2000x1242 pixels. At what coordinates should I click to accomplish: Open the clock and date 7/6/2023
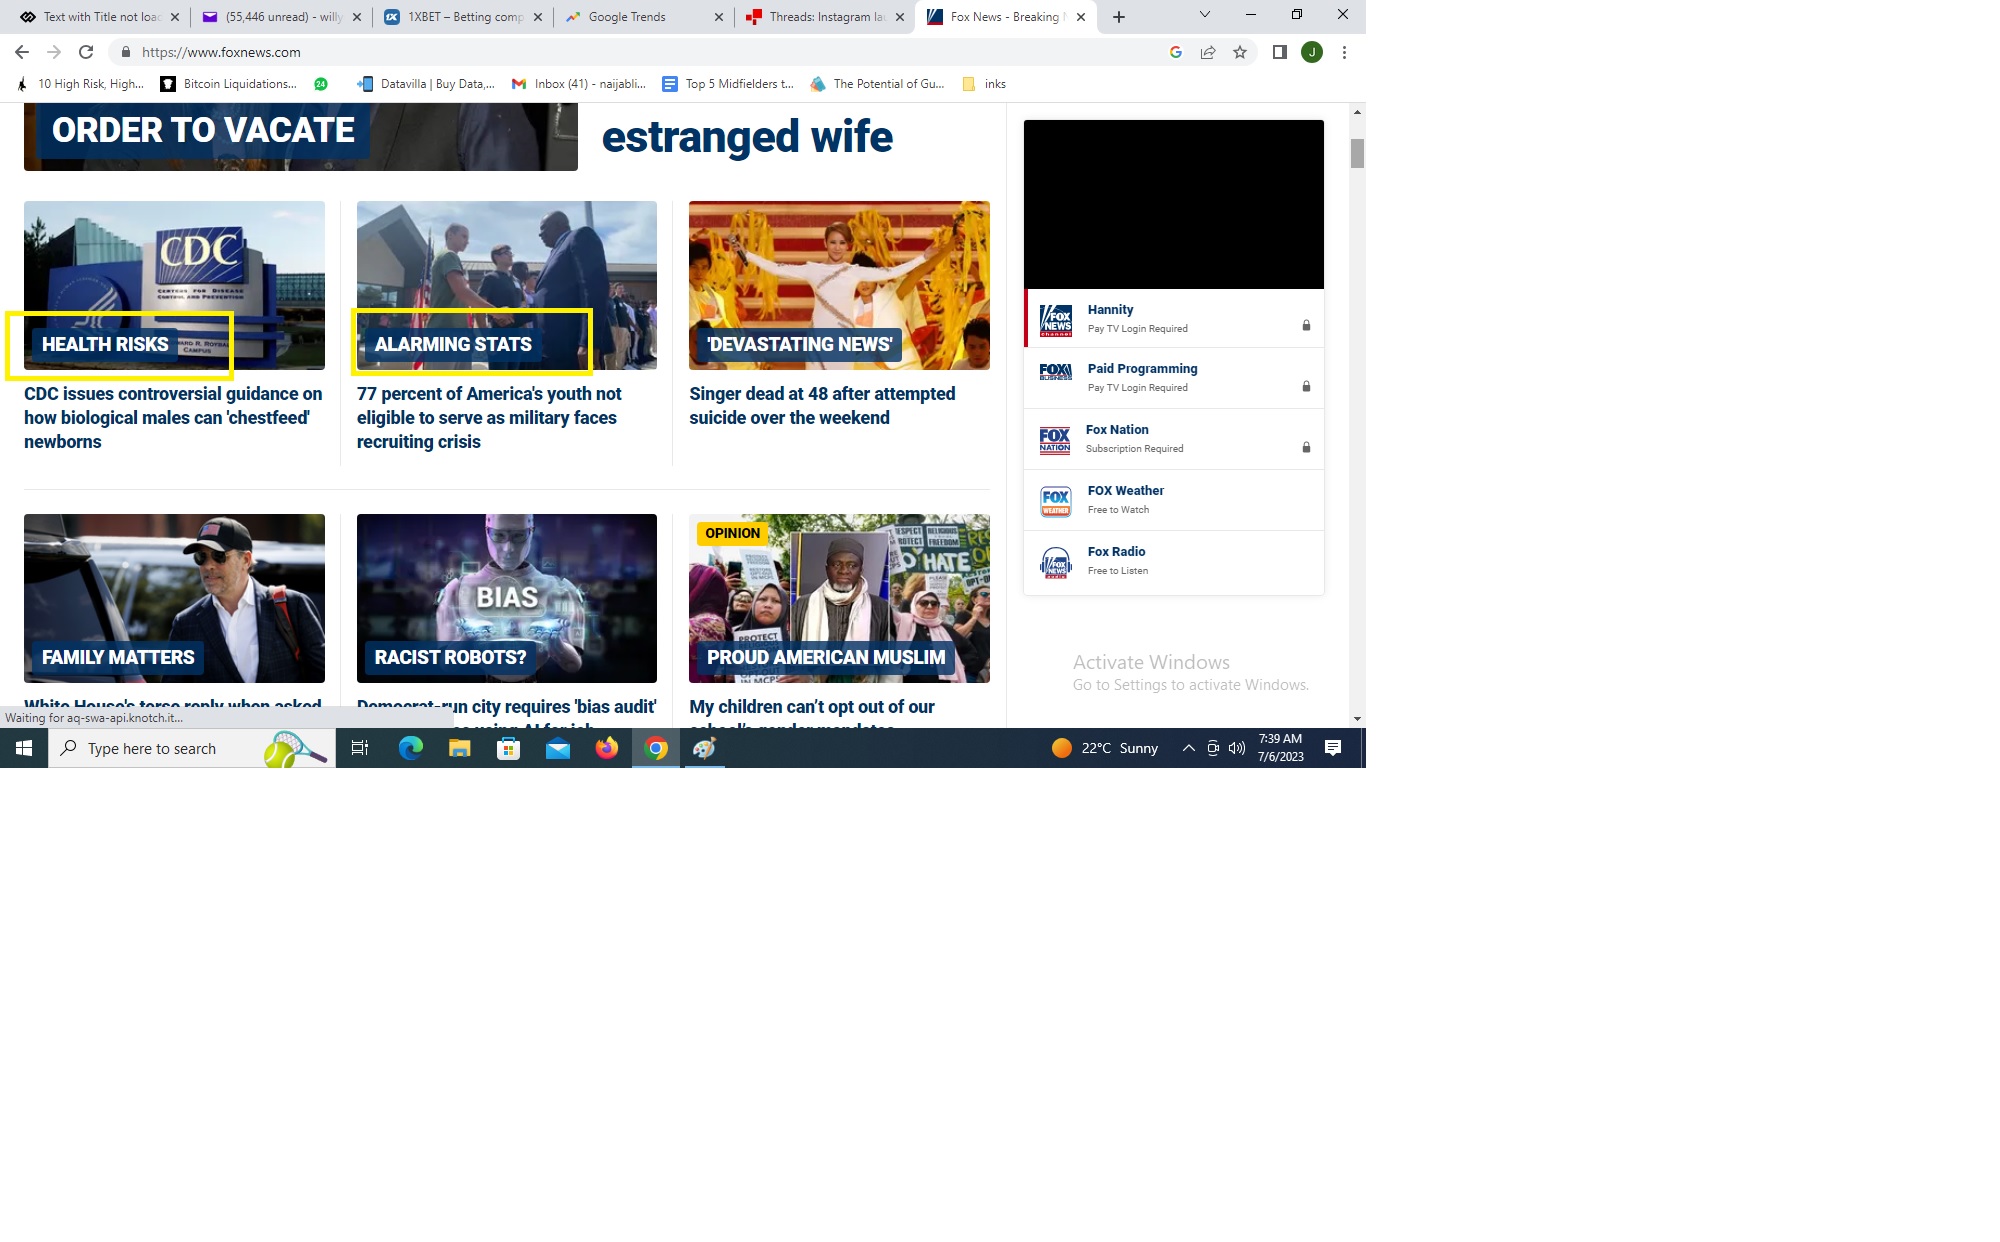[1280, 748]
